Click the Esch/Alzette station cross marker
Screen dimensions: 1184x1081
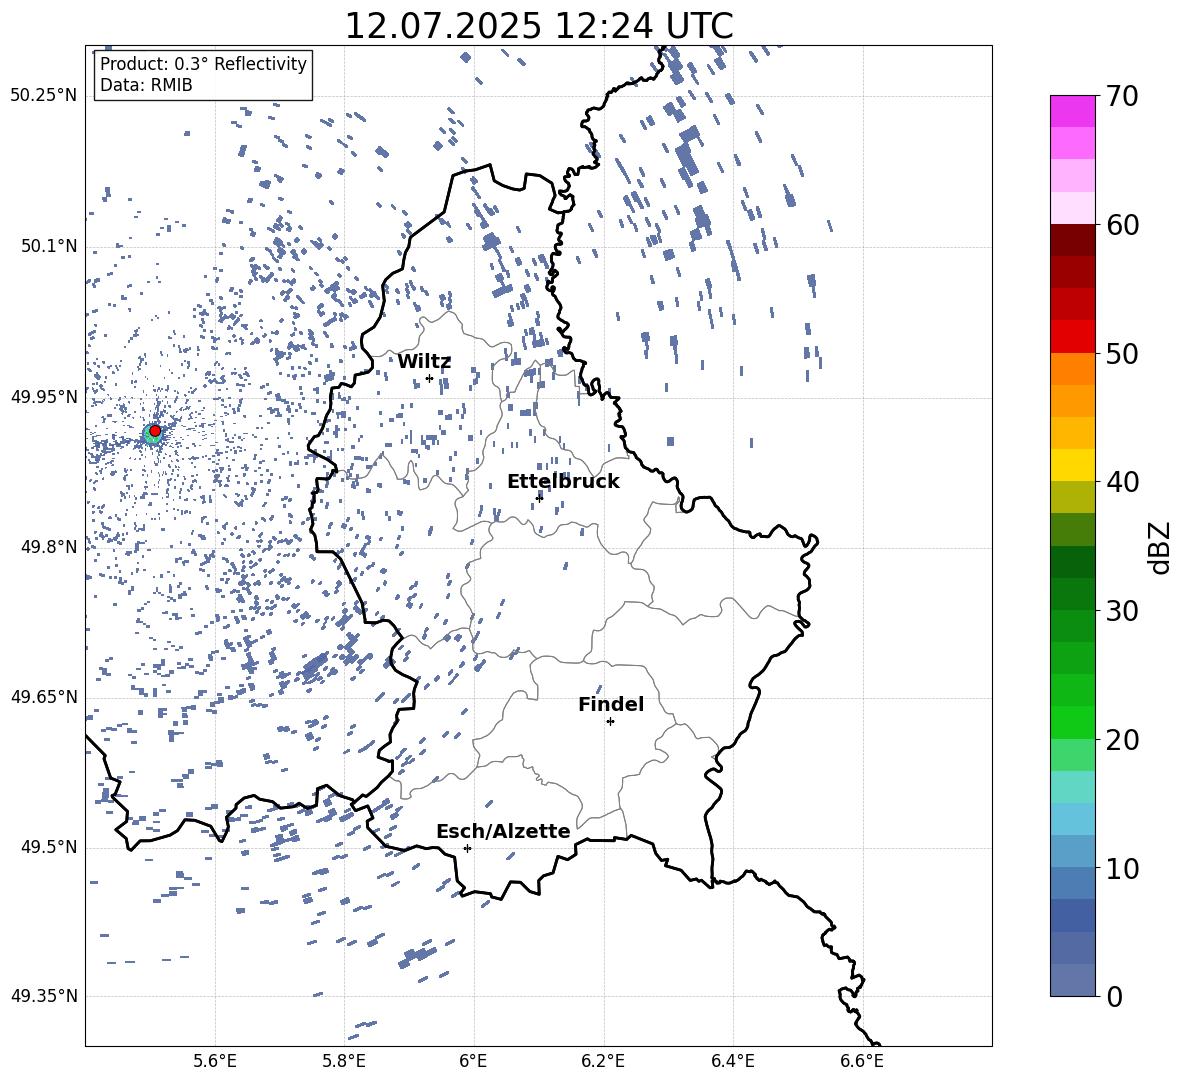[467, 848]
